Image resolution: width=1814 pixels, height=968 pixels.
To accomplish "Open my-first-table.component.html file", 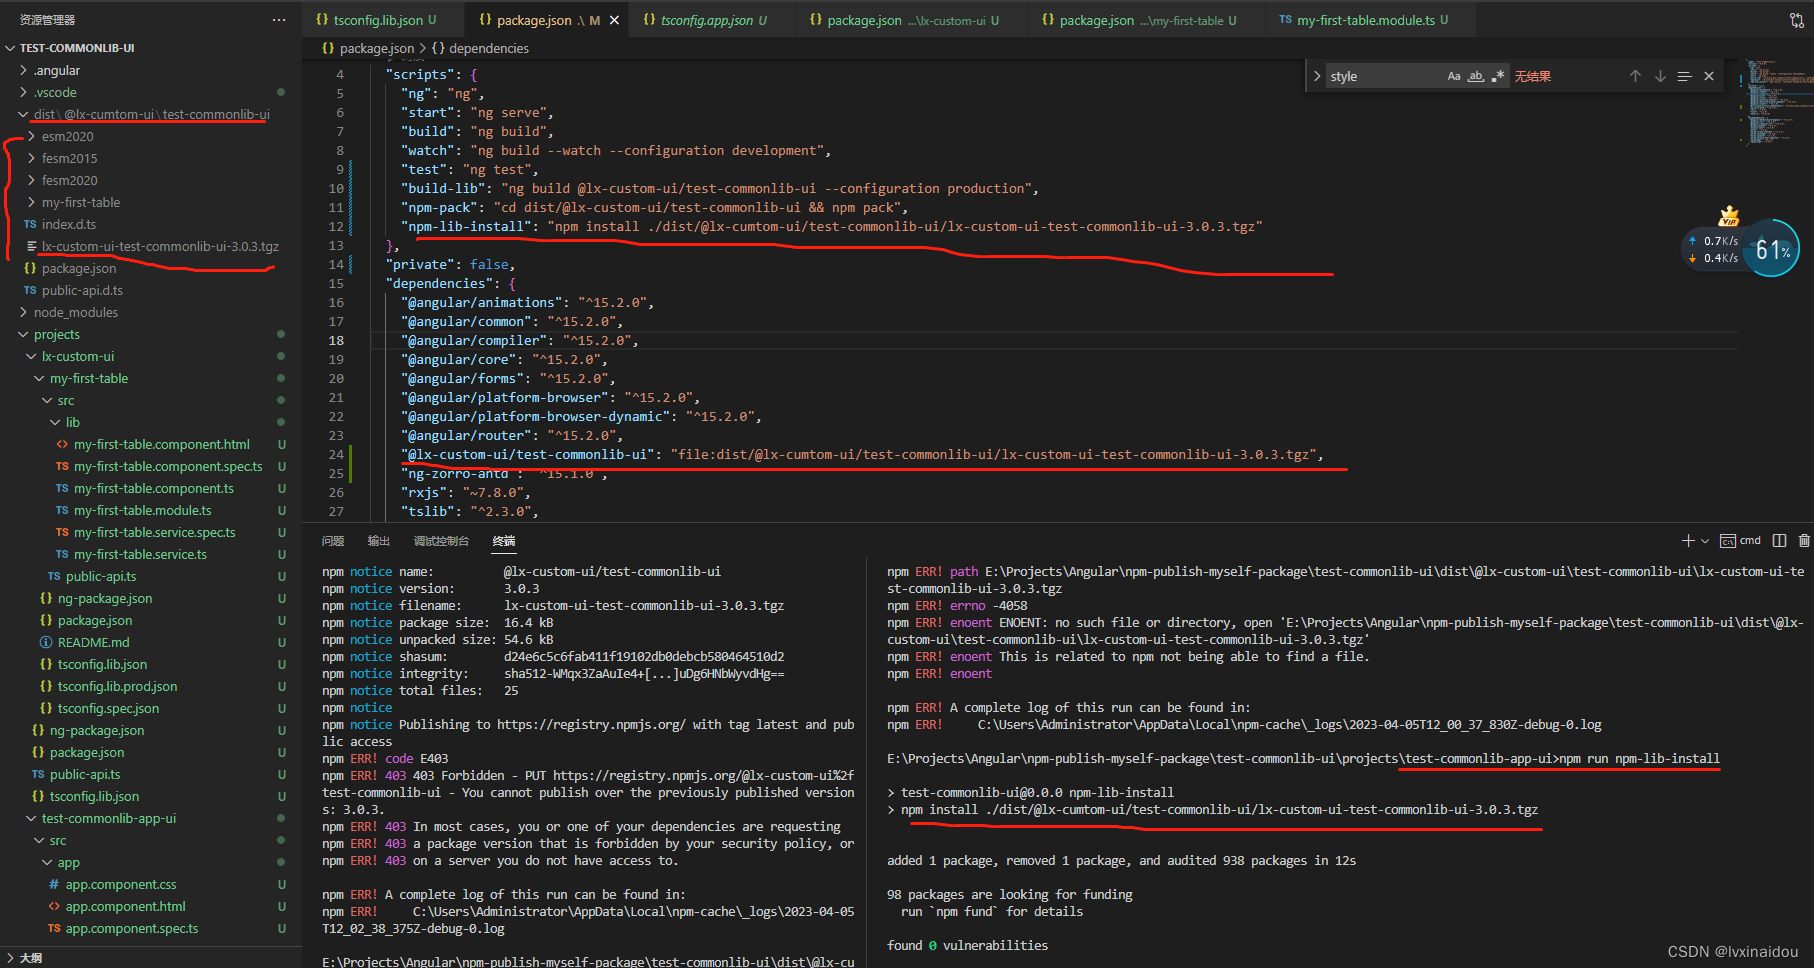I will click(162, 444).
